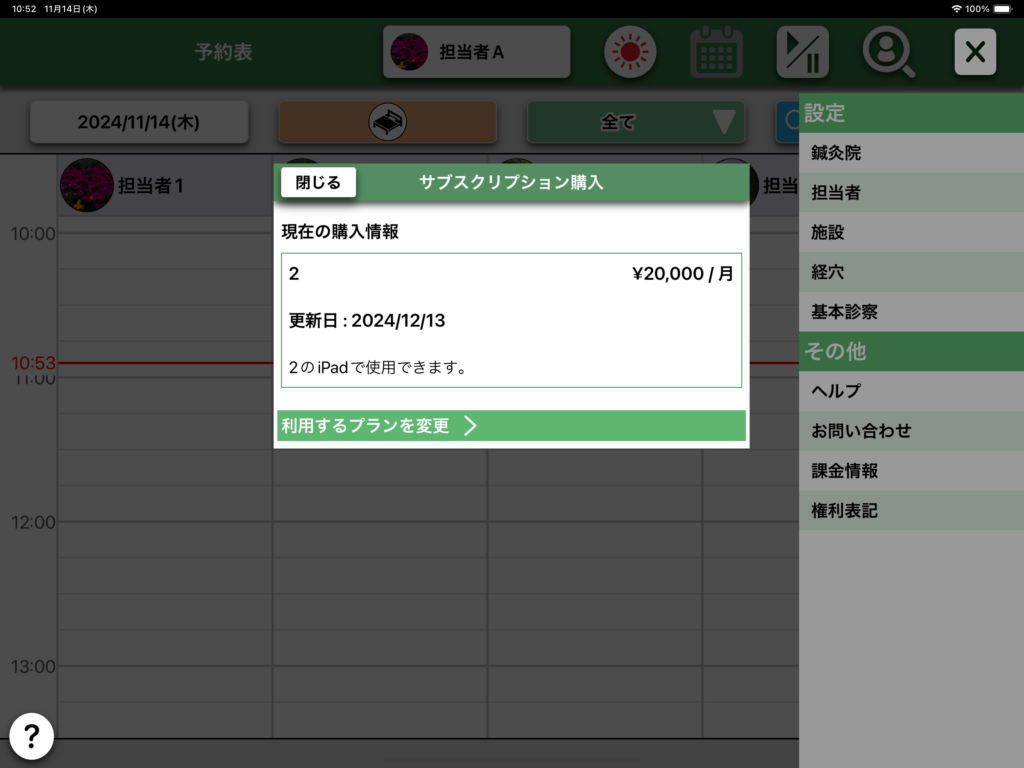Expand 利用するプランを変更 row
Viewport: 1024px width, 768px height.
[511, 425]
